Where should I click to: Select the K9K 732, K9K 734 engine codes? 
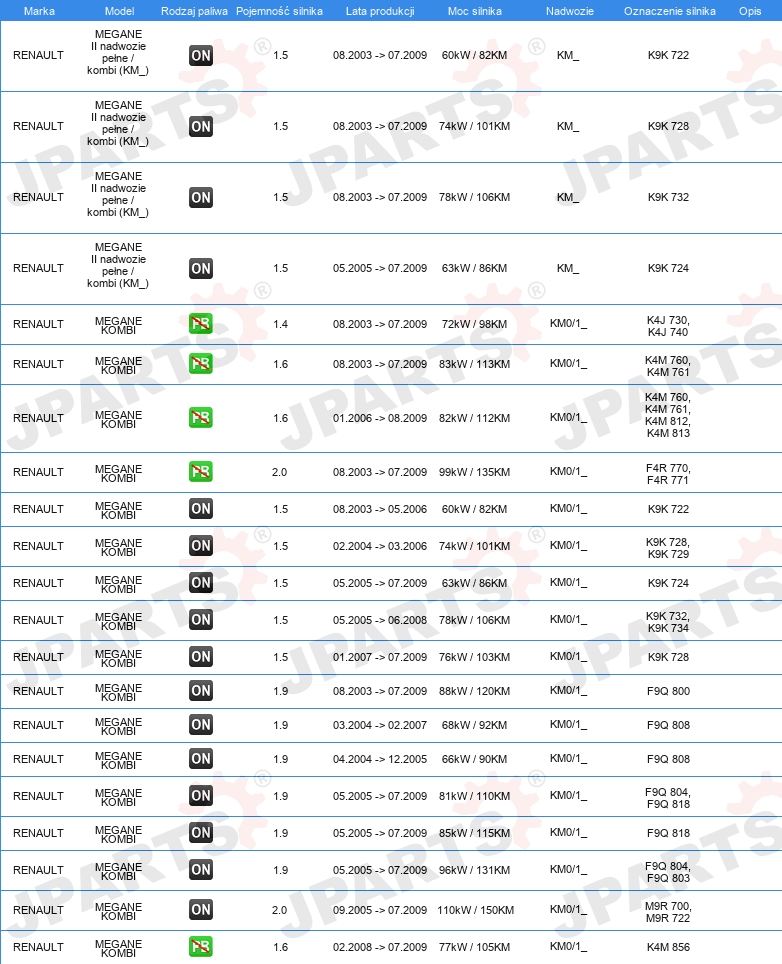[x=668, y=622]
